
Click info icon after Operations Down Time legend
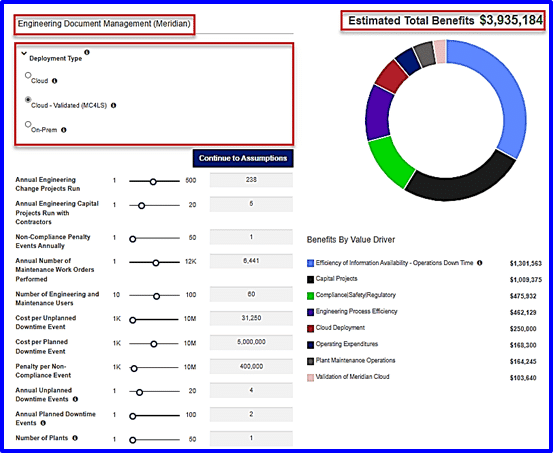pyautogui.click(x=479, y=263)
